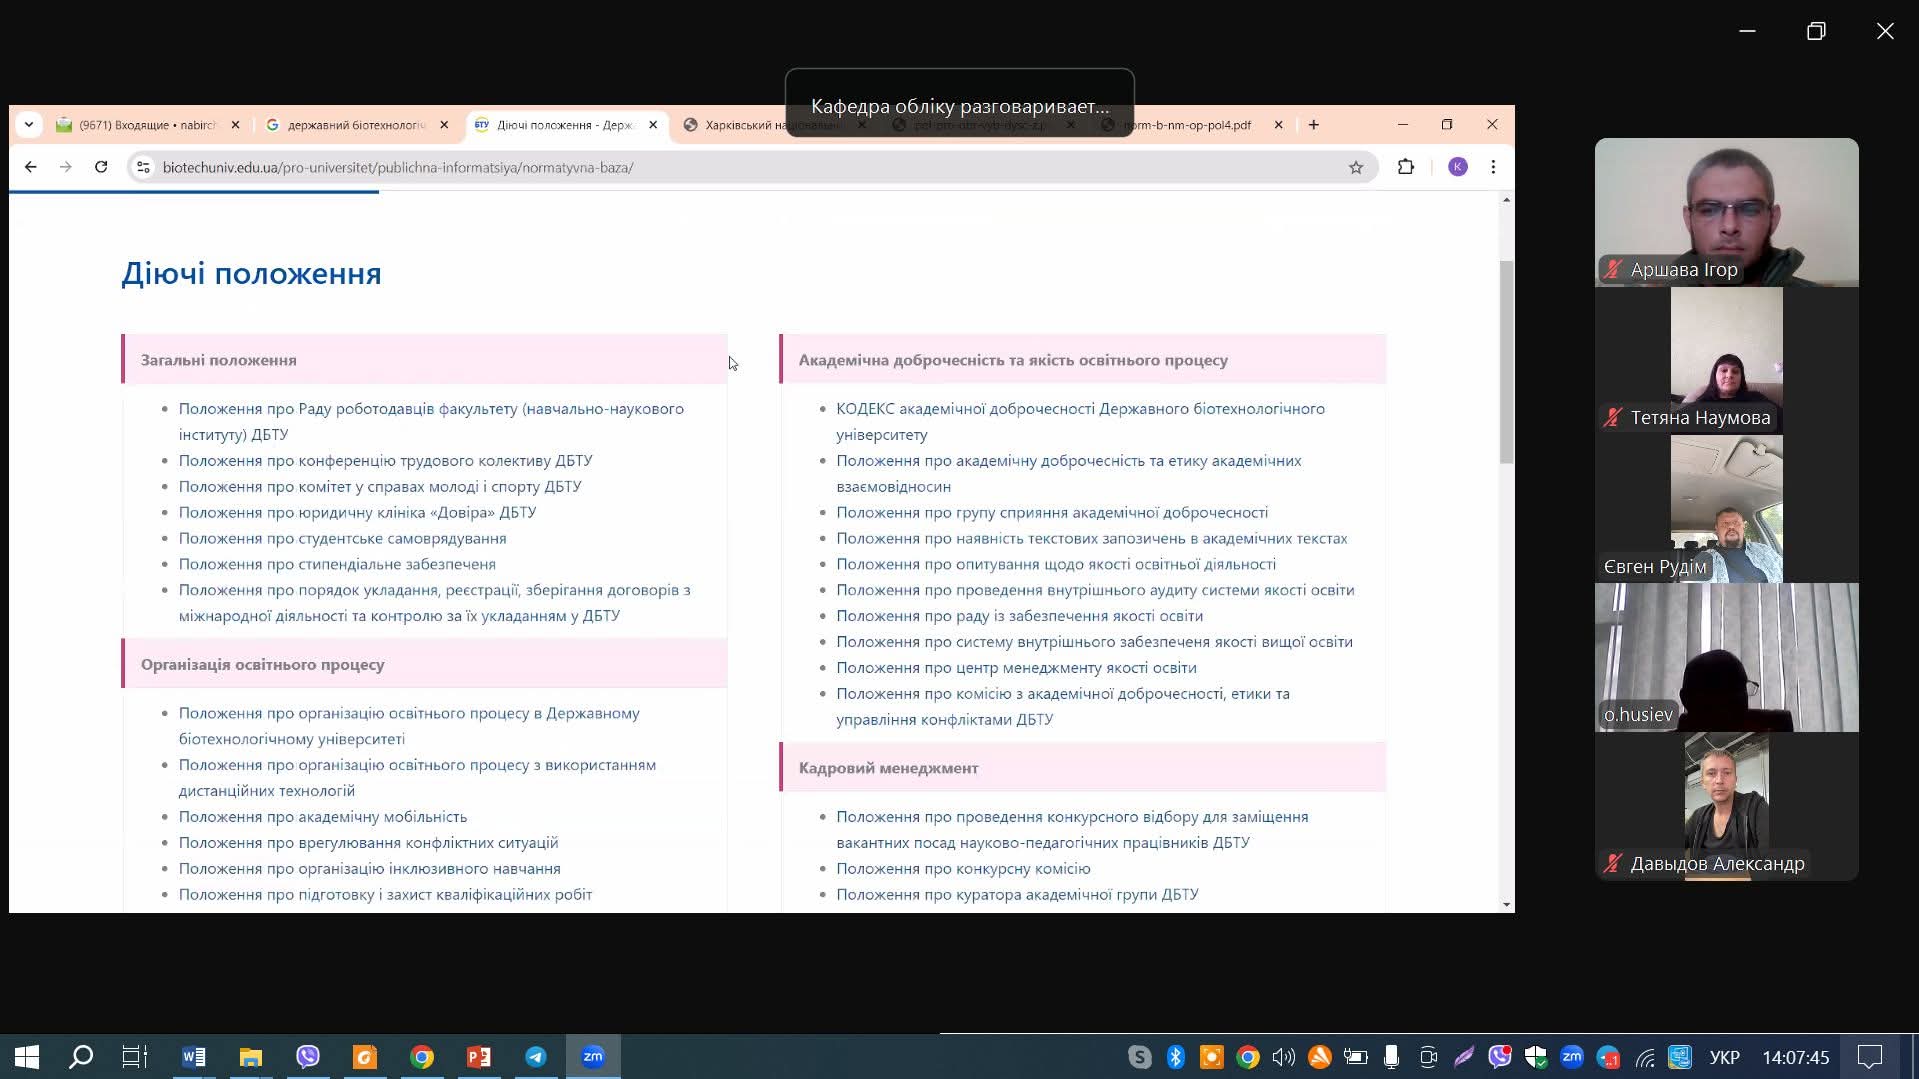
Task: Open Telegram from the taskbar
Action: coord(536,1057)
